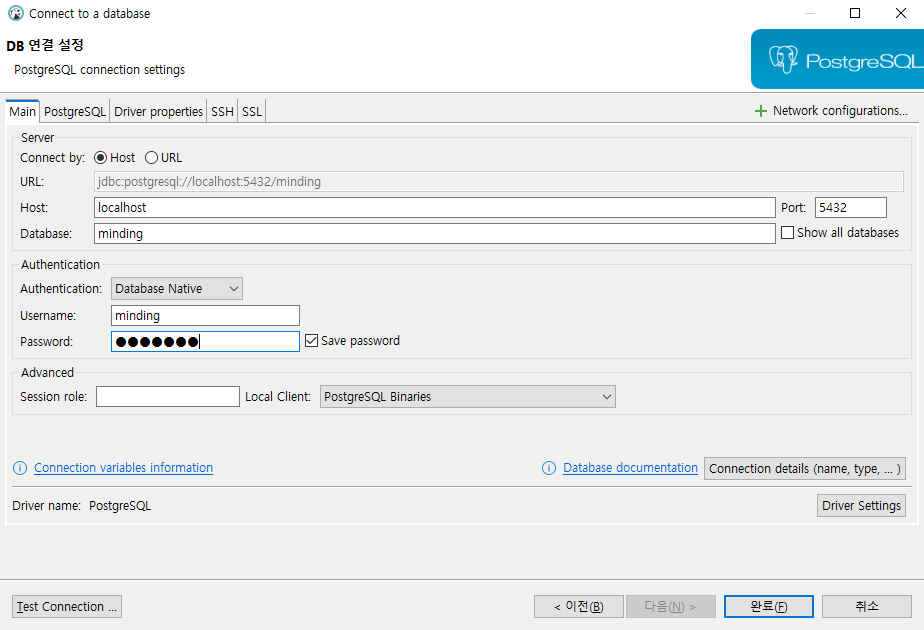The image size is (924, 630).
Task: Click the PostgreSQL elephant logo banner
Action: click(x=837, y=59)
